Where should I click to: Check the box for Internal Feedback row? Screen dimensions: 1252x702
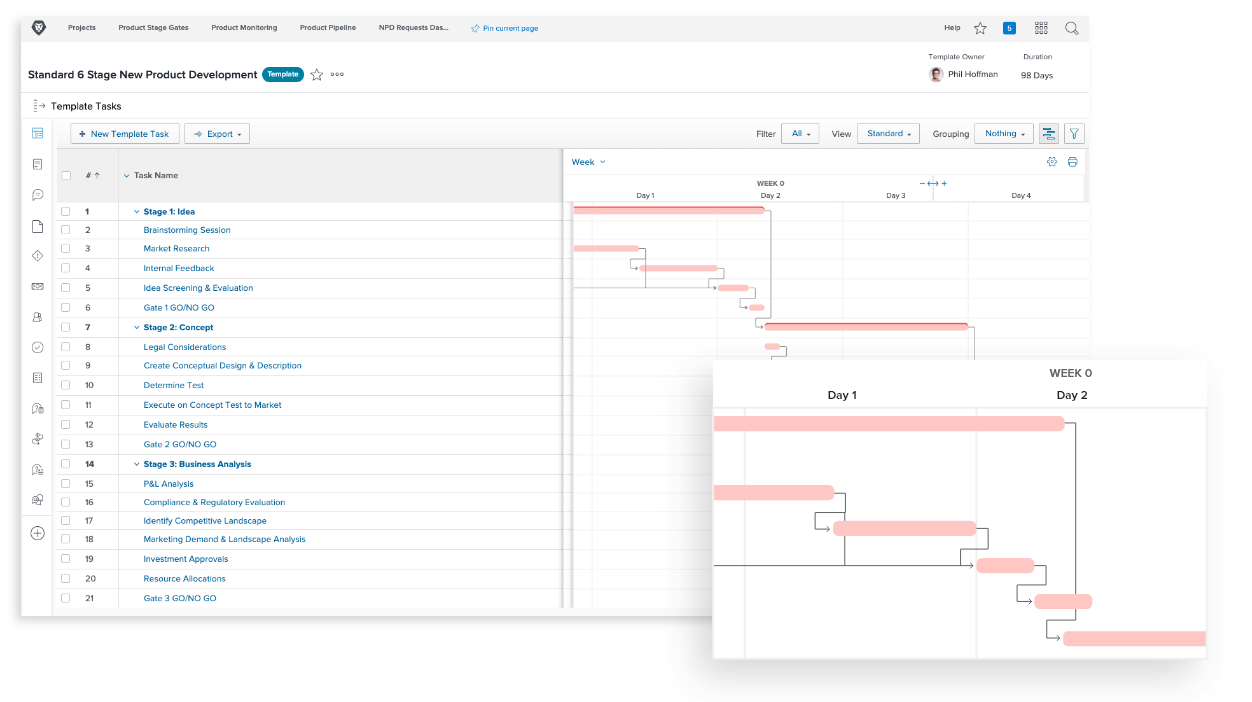coord(66,268)
